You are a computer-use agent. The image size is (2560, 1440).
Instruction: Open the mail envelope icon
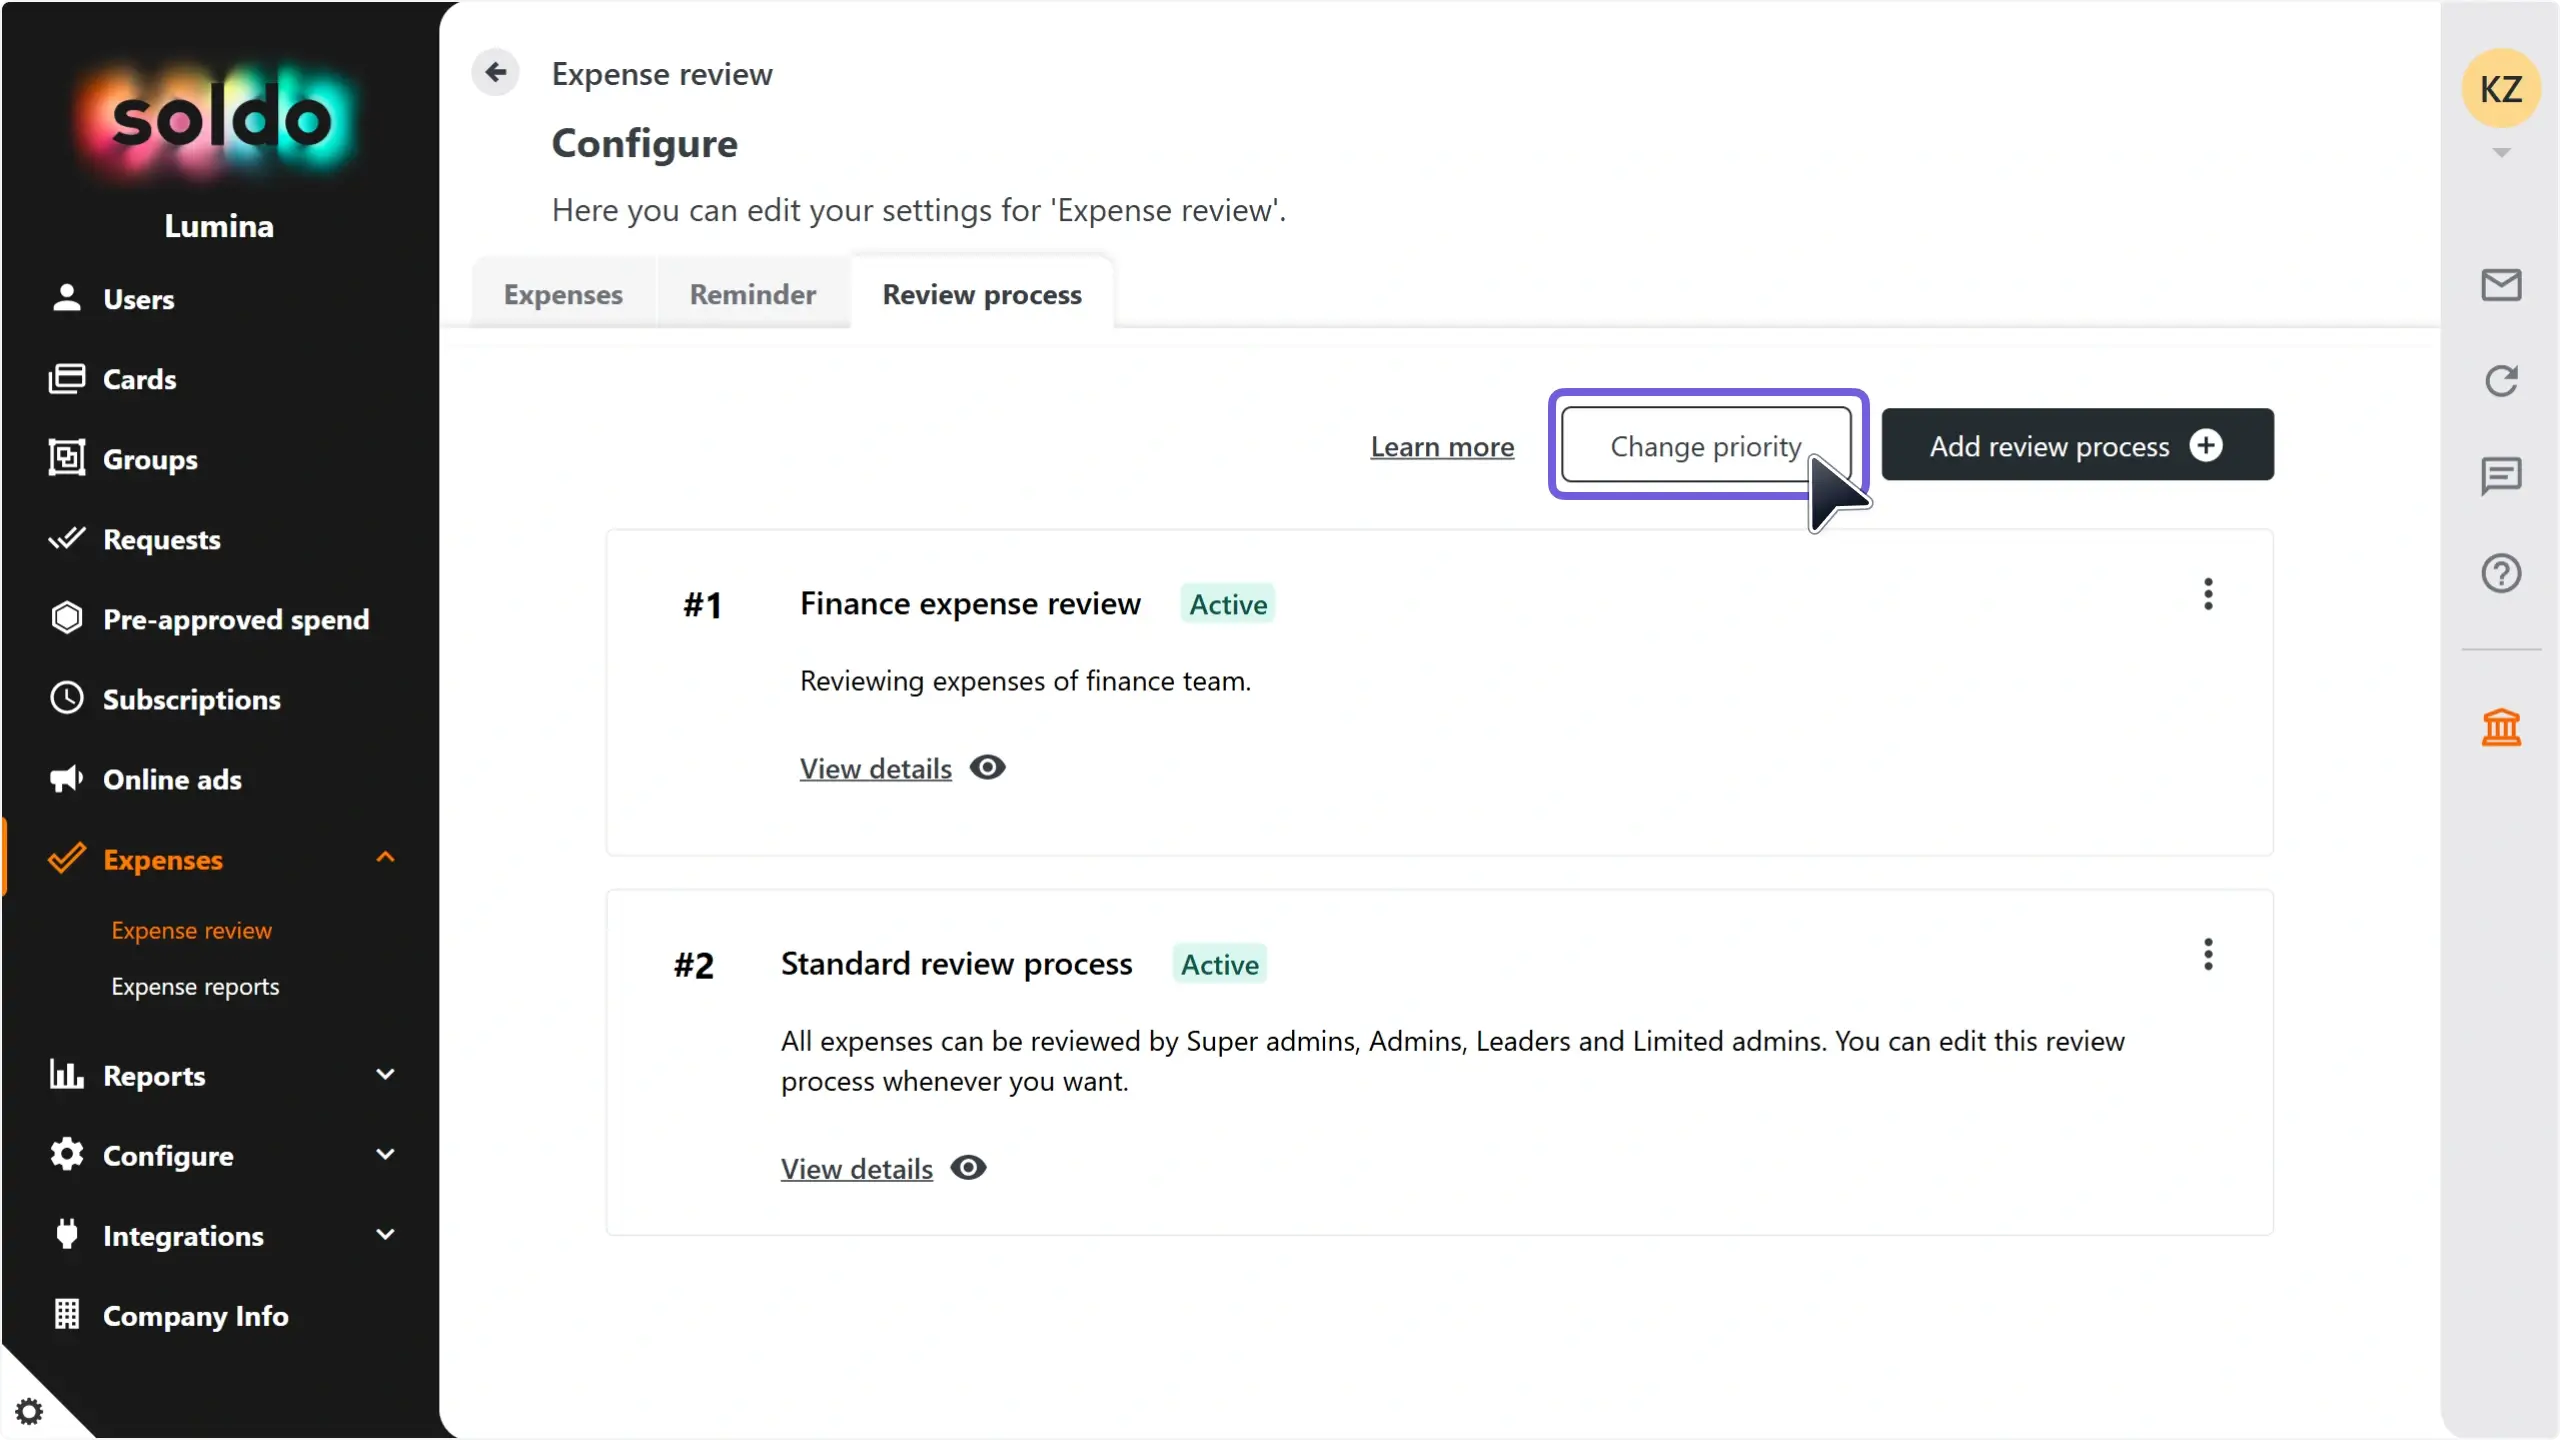pos(2501,285)
